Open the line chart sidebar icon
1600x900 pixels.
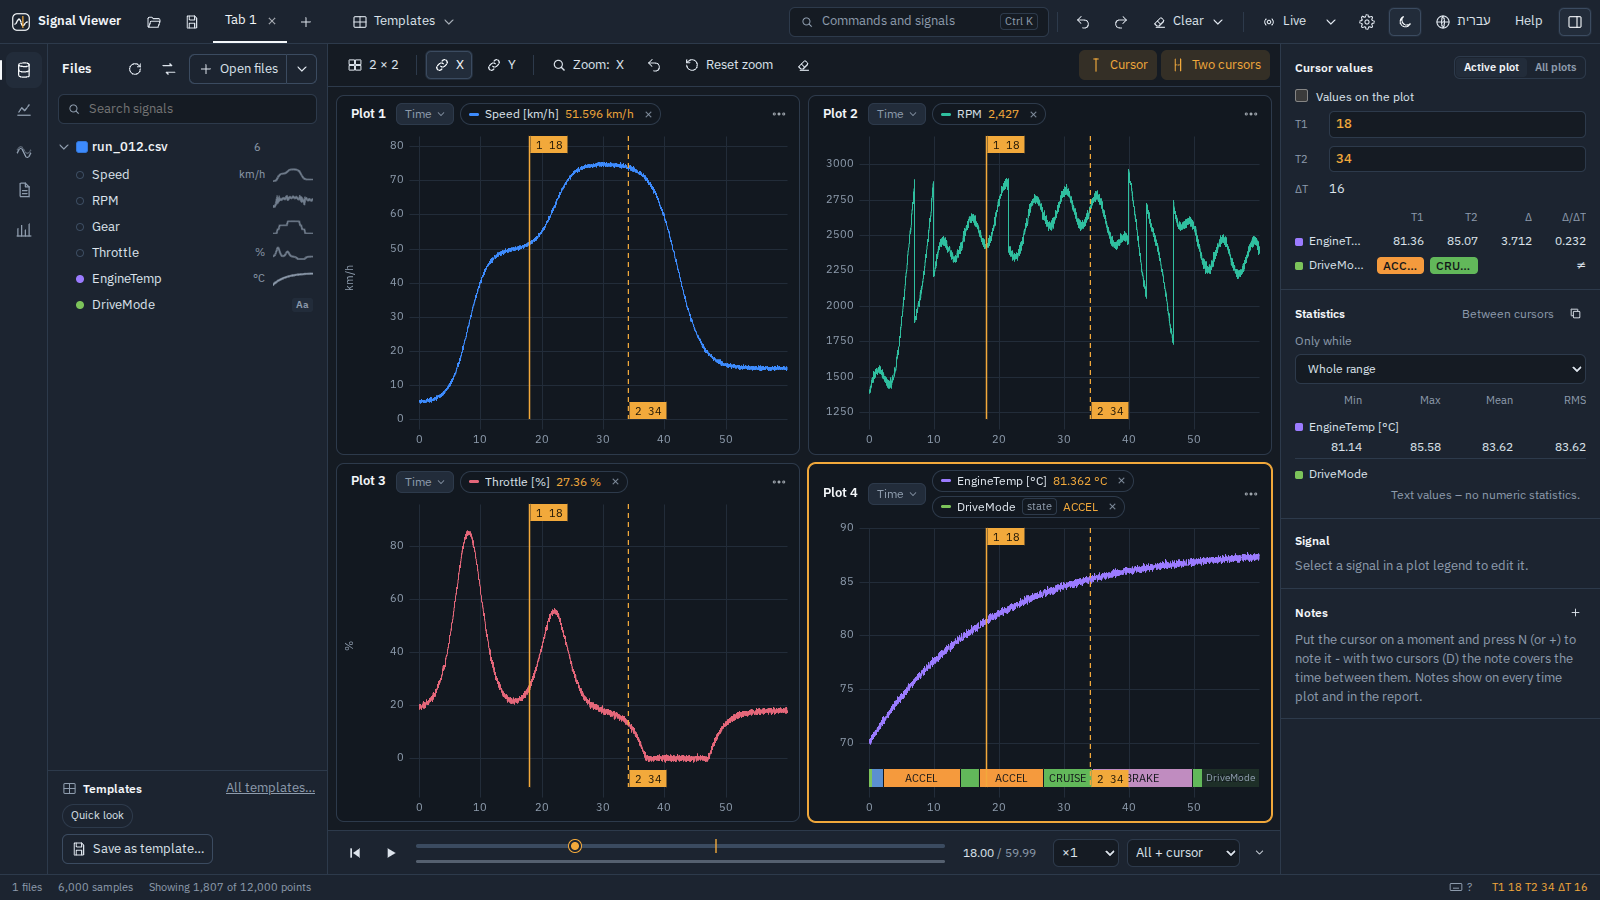[x=24, y=110]
